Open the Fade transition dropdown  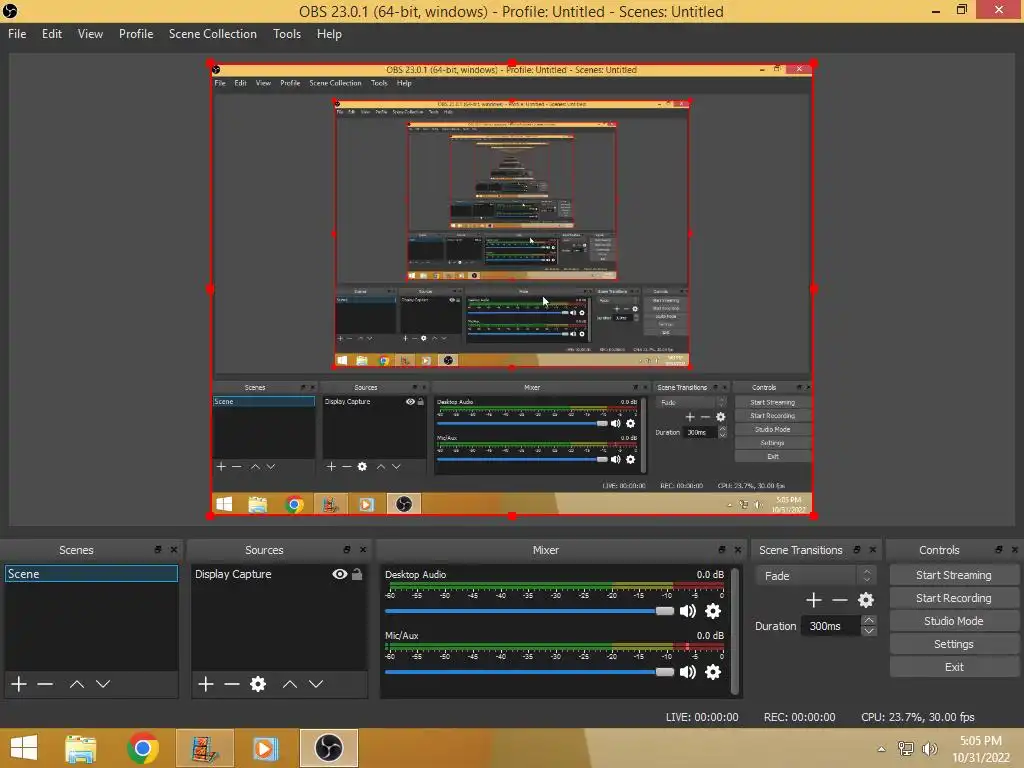click(x=815, y=575)
